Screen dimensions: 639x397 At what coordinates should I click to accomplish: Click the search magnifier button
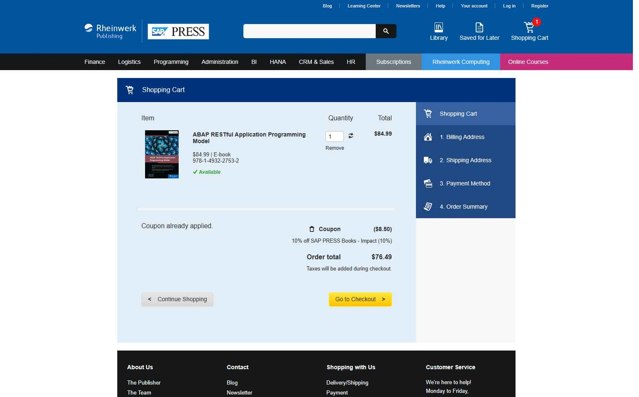pyautogui.click(x=386, y=31)
